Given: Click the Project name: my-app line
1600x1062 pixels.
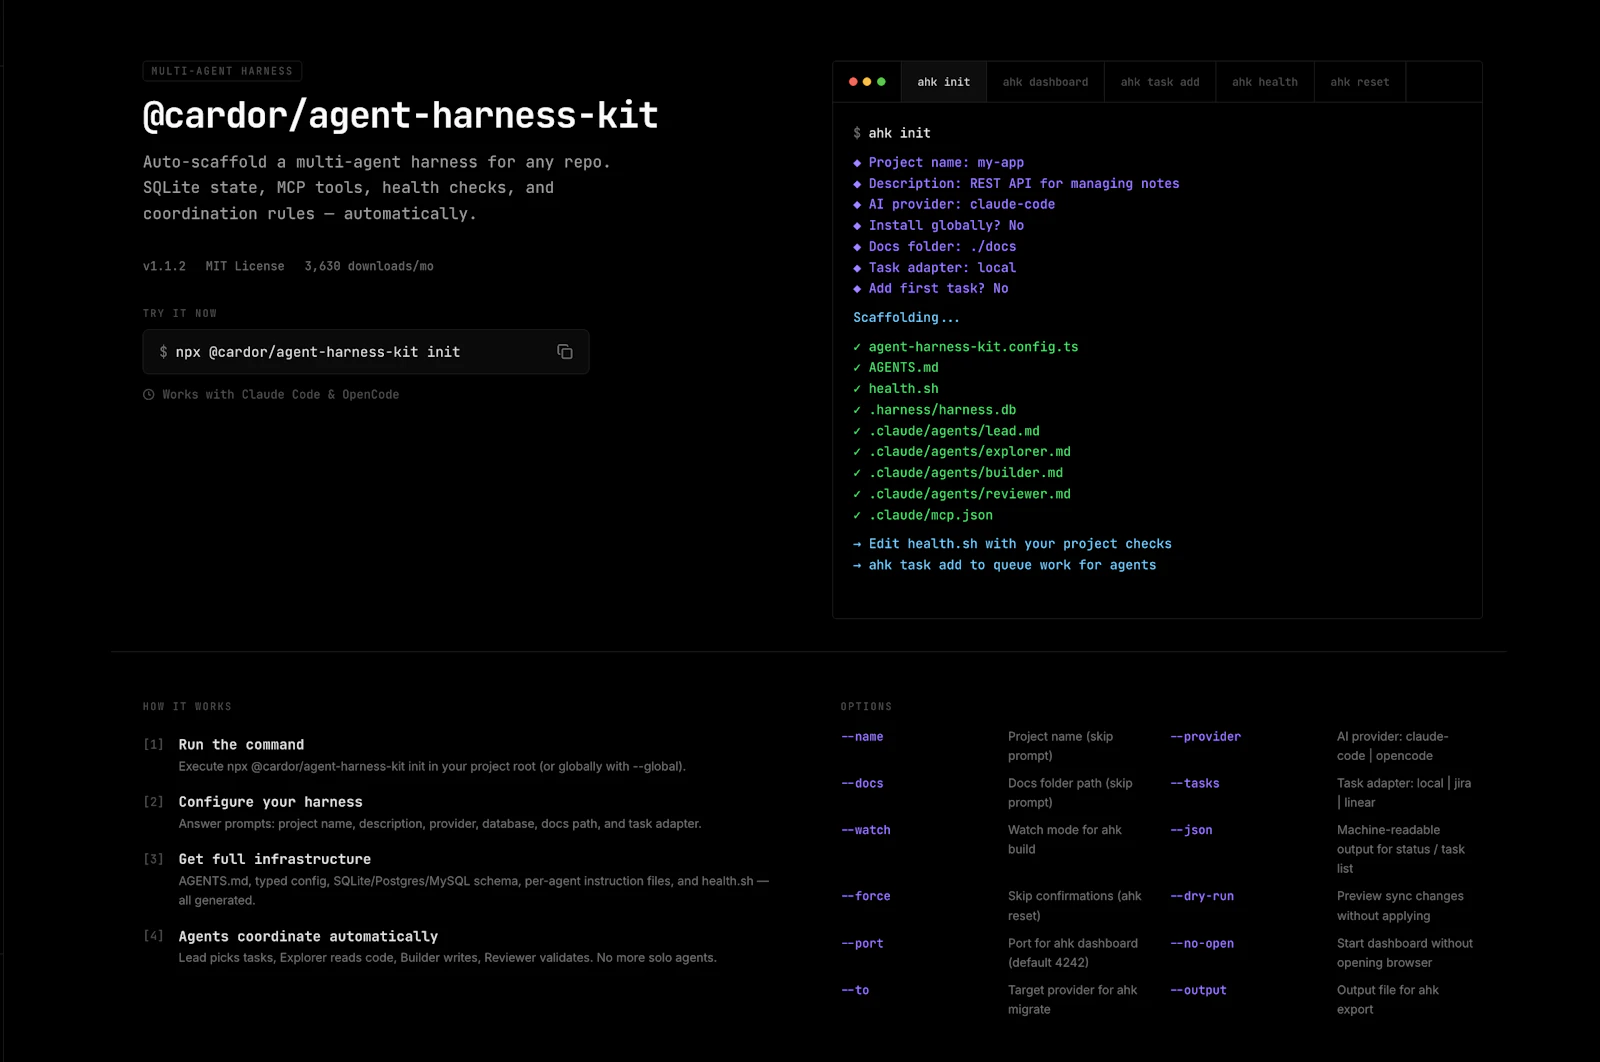Looking at the screenshot, I should click(x=939, y=163).
